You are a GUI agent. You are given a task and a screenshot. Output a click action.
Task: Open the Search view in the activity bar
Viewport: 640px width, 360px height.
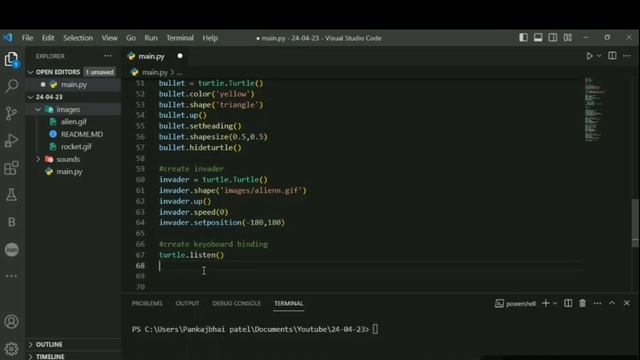(x=11, y=86)
